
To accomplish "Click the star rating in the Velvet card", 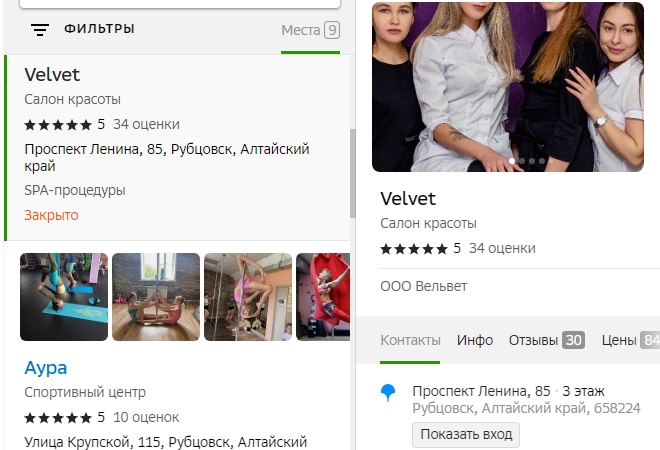I will tap(414, 248).
